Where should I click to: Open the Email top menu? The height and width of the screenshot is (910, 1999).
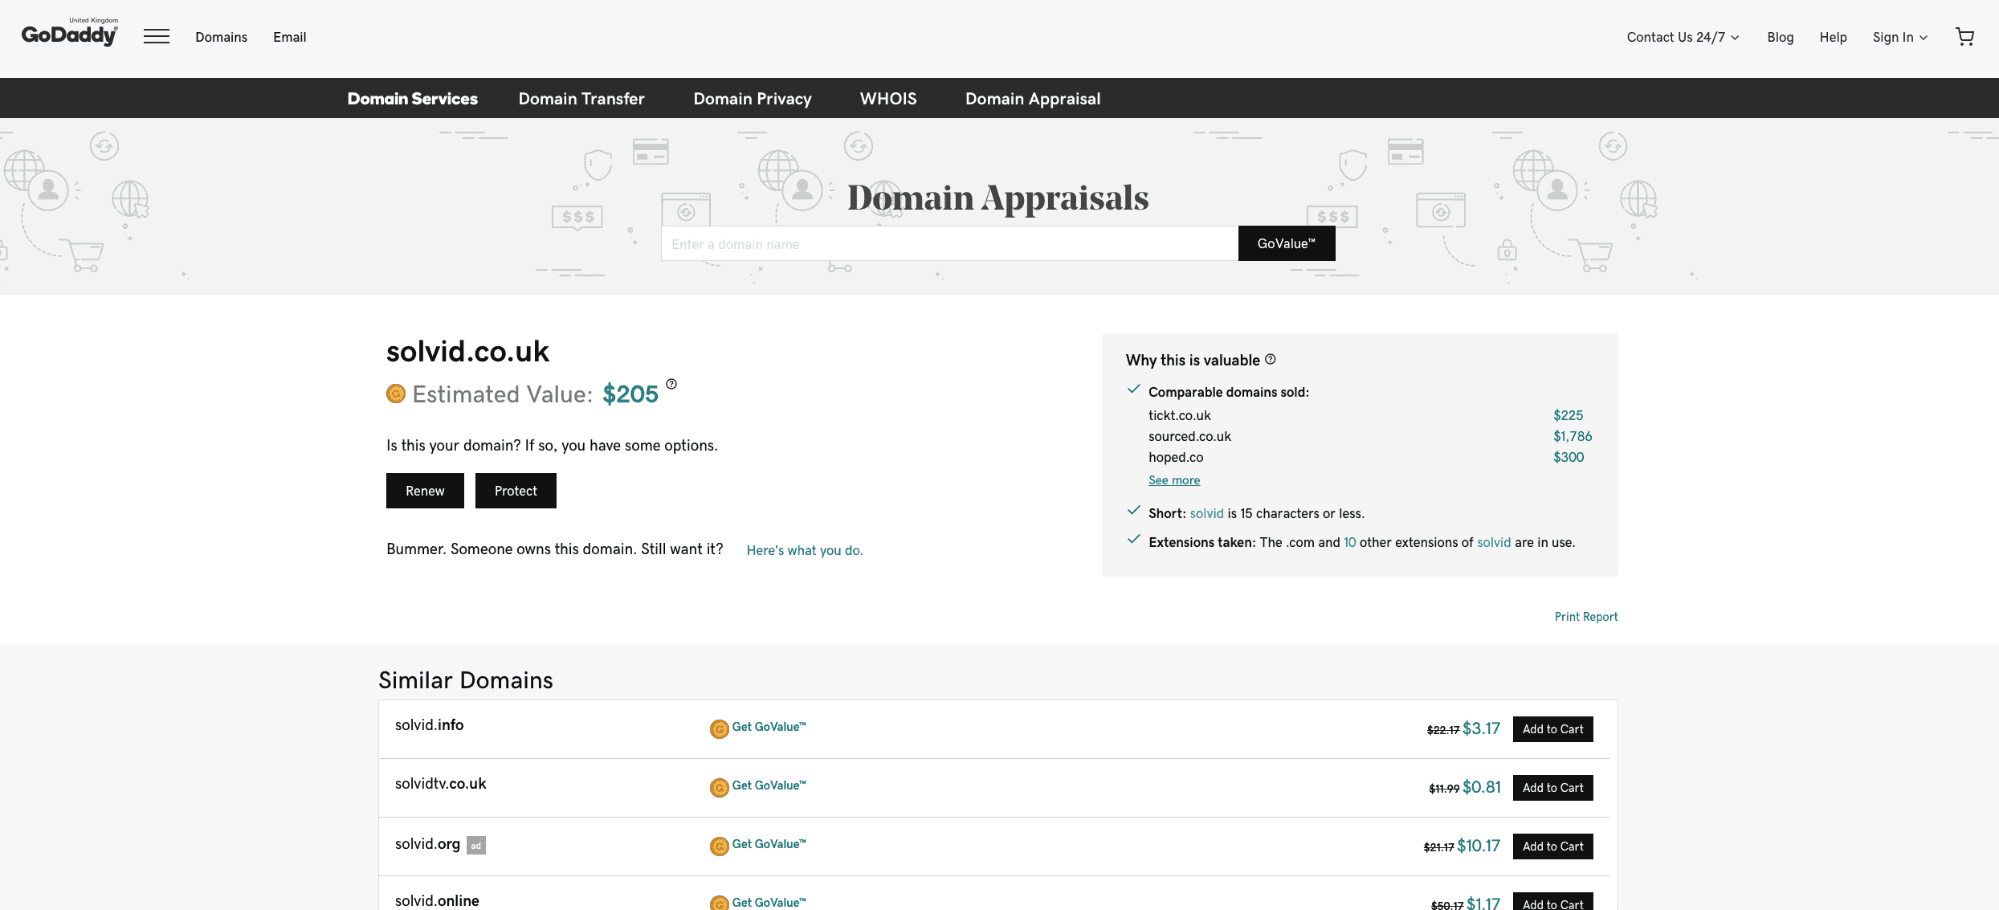click(290, 37)
